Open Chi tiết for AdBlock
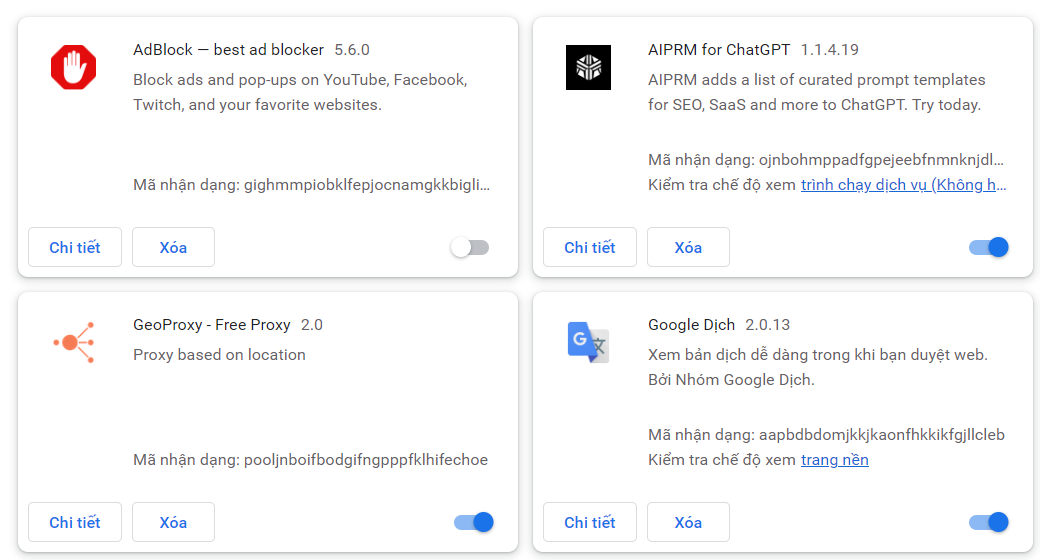 click(75, 247)
